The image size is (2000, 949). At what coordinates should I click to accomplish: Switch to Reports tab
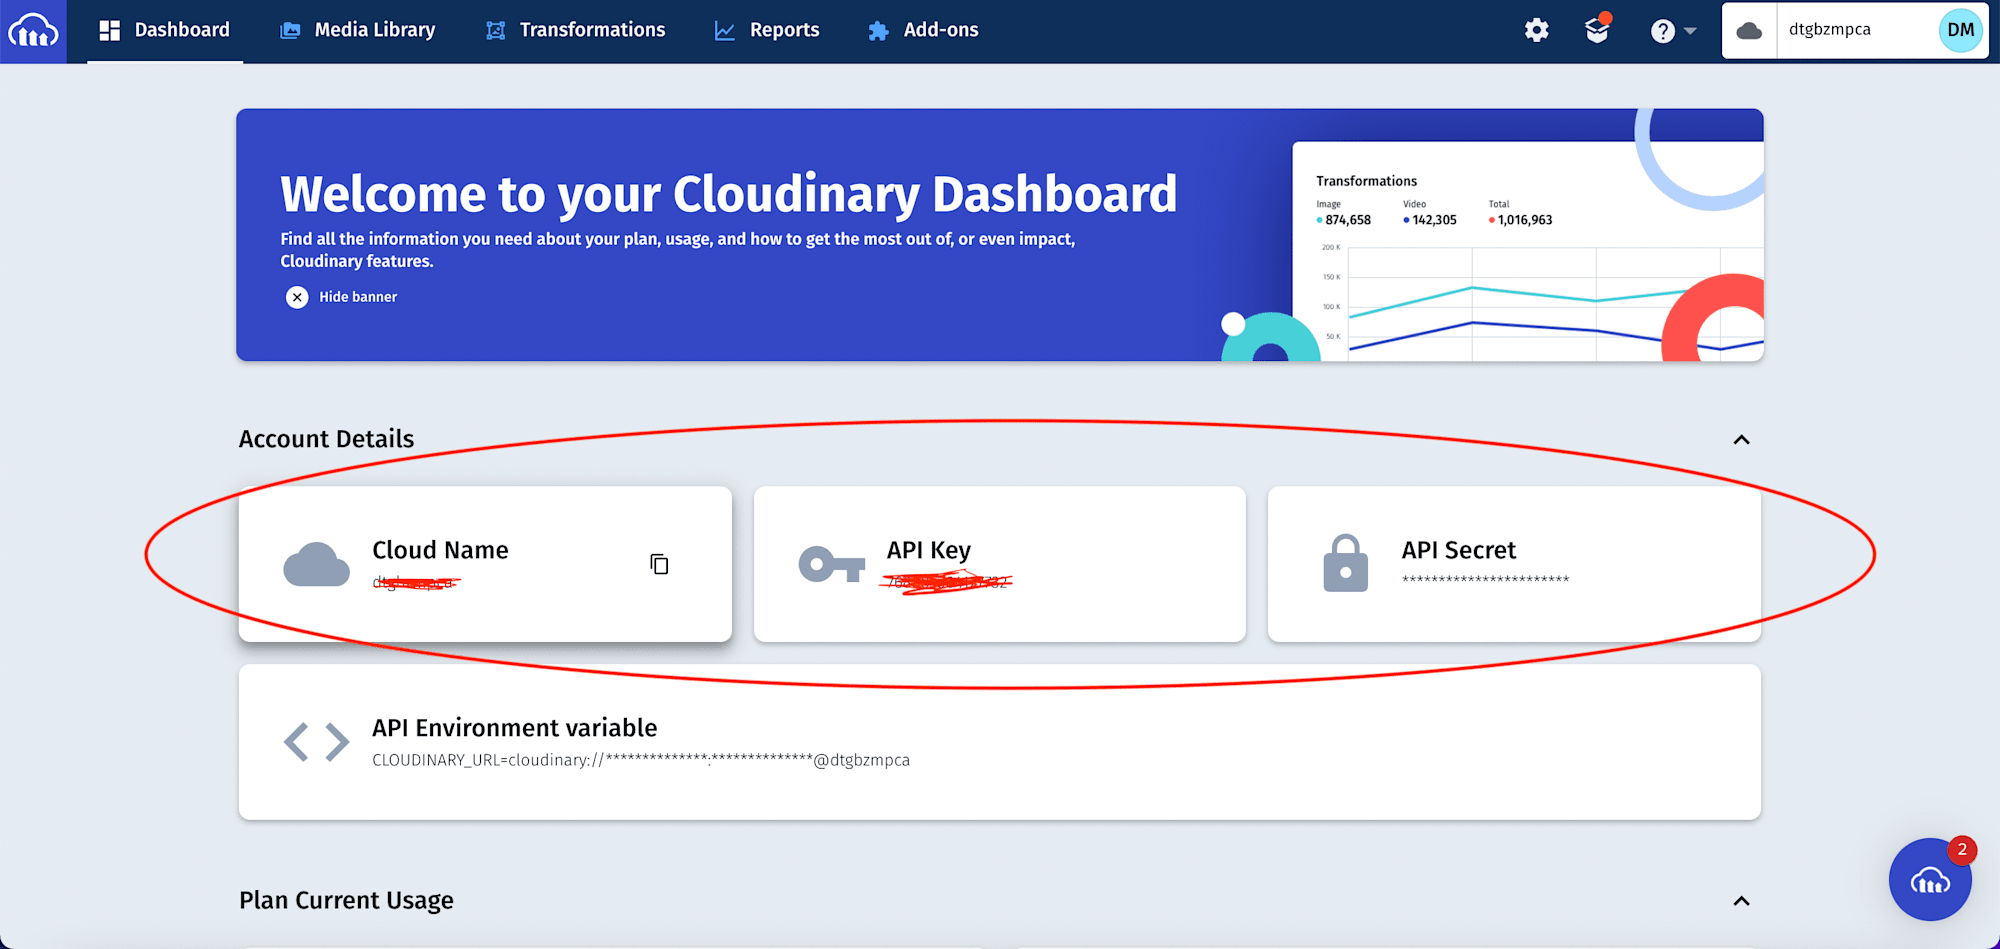(x=767, y=31)
